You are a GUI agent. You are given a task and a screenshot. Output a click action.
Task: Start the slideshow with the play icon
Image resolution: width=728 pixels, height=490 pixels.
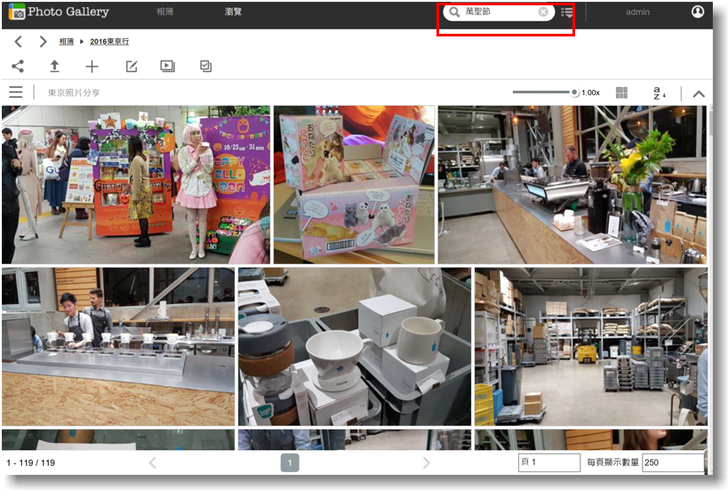coord(167,66)
